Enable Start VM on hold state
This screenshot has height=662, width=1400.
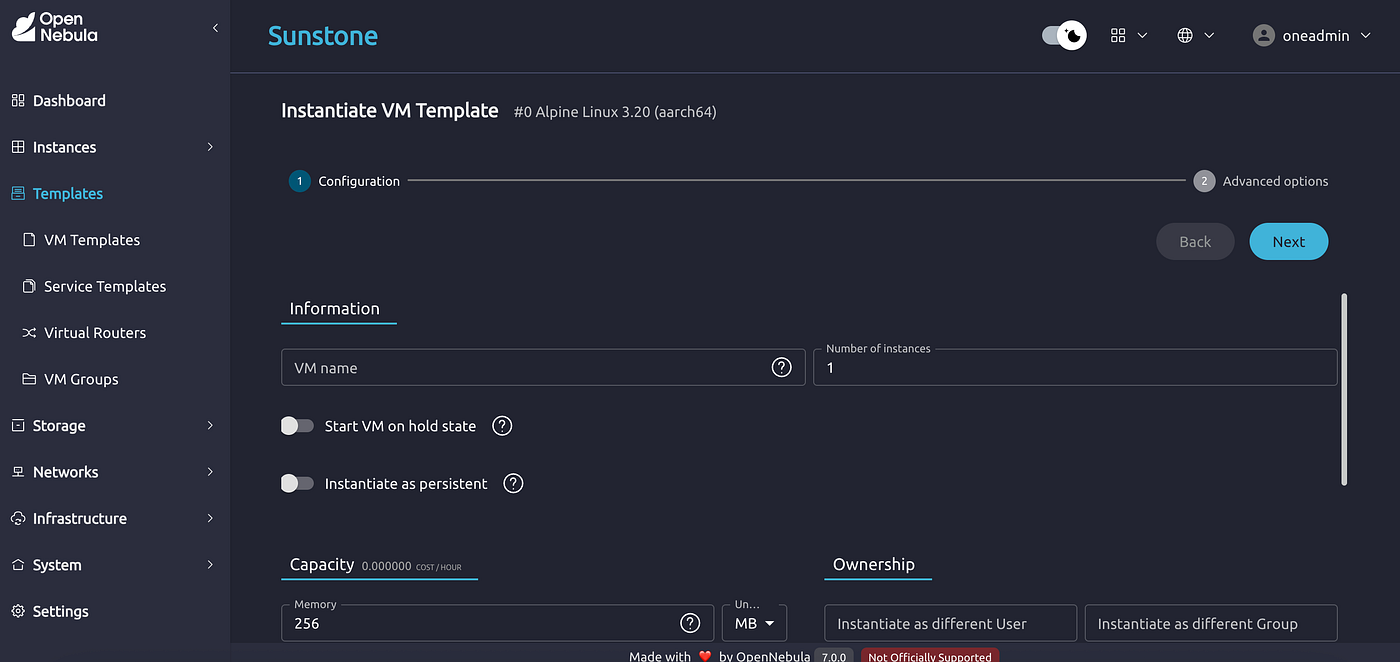pyautogui.click(x=297, y=426)
